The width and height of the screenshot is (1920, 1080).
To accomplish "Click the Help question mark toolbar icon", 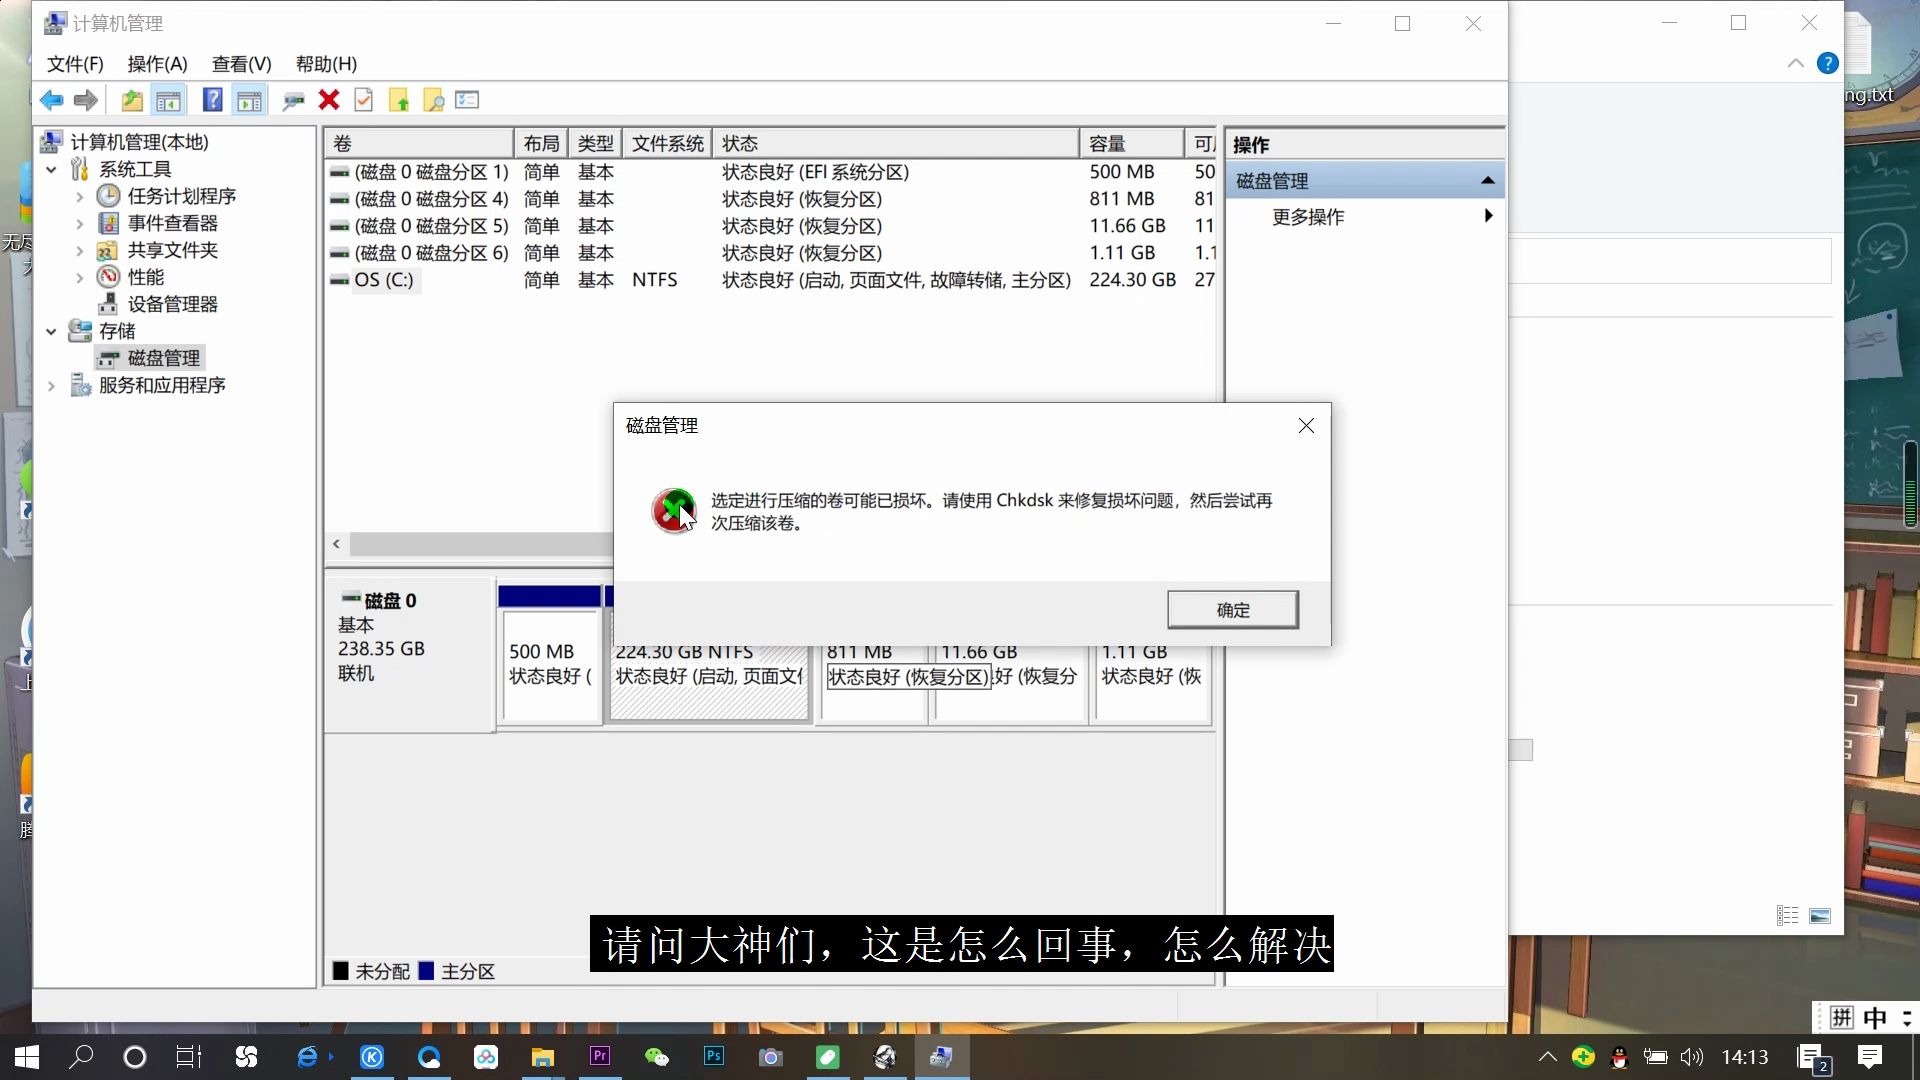I will click(212, 99).
